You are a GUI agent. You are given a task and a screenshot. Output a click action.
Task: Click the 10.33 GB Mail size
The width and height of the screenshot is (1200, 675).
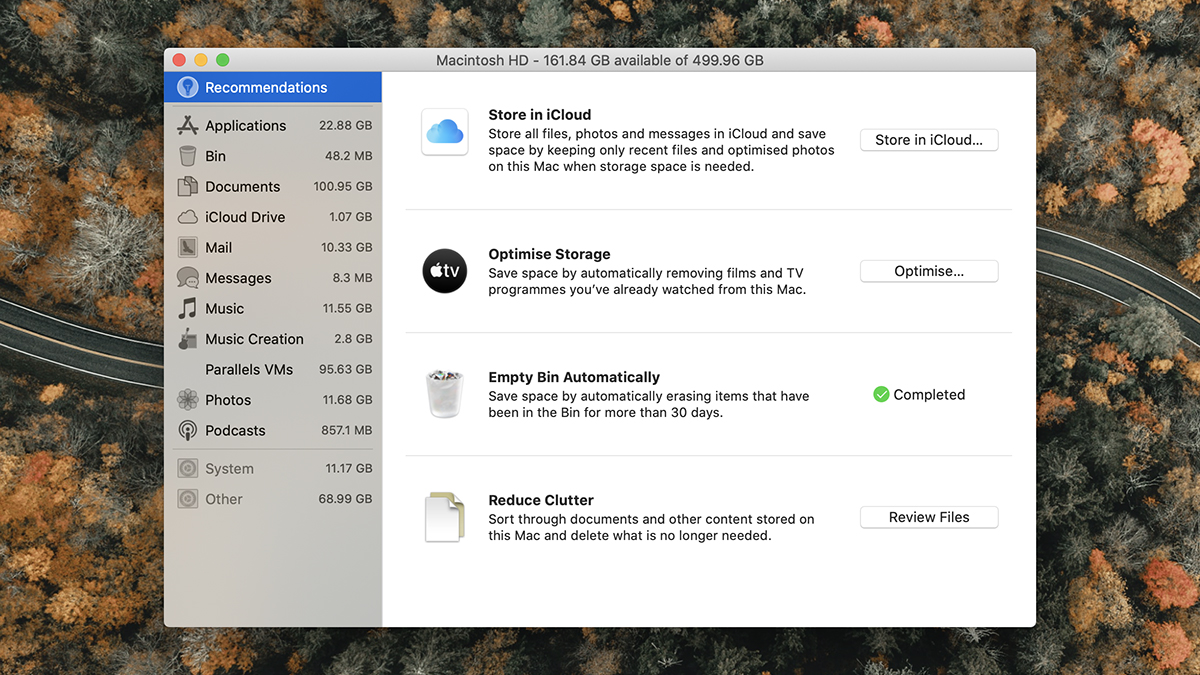click(x=346, y=247)
